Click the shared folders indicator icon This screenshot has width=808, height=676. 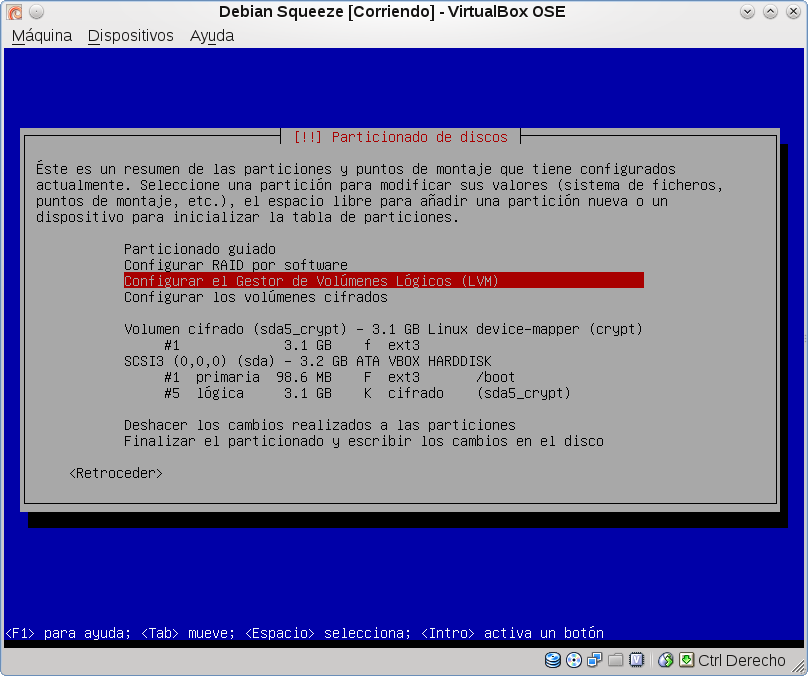point(616,660)
